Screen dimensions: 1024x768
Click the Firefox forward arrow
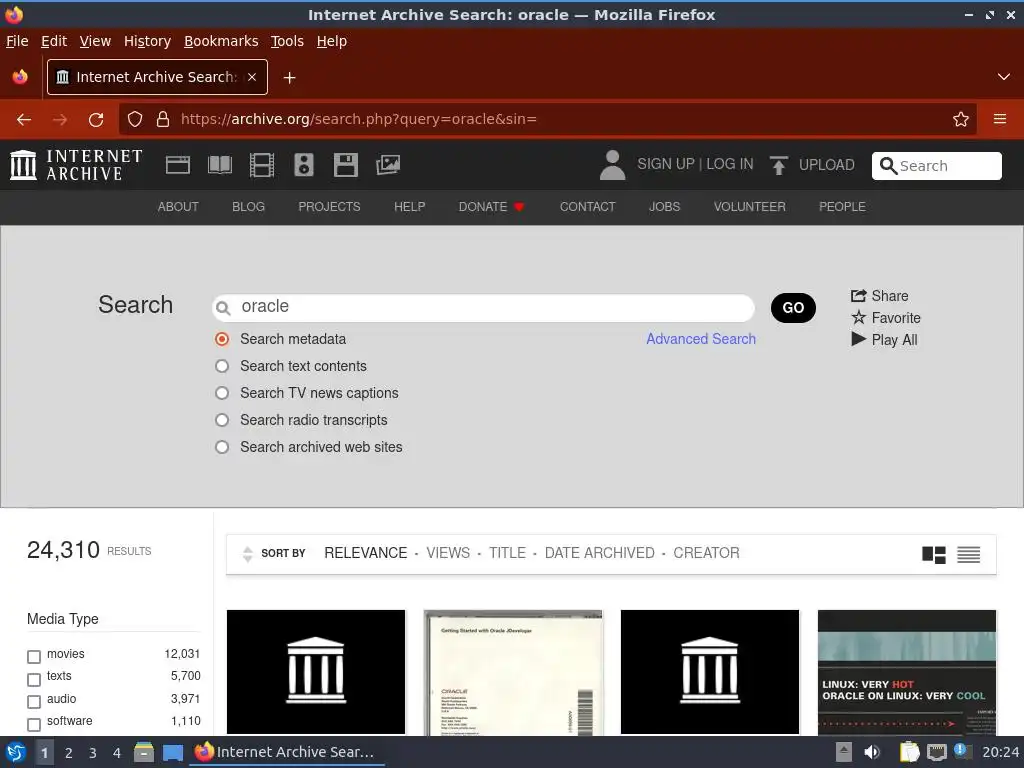(x=60, y=120)
